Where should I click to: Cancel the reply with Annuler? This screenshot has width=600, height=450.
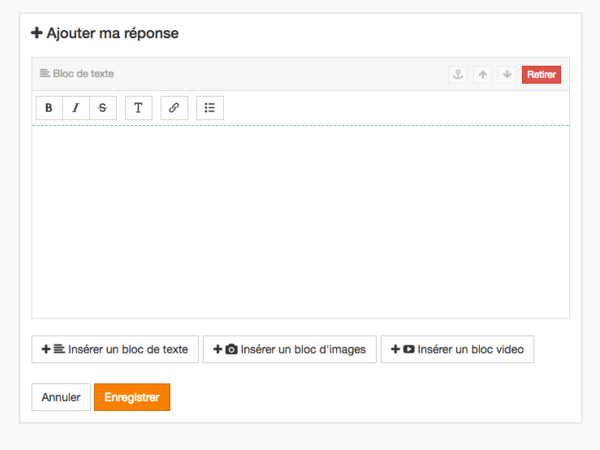tap(61, 397)
